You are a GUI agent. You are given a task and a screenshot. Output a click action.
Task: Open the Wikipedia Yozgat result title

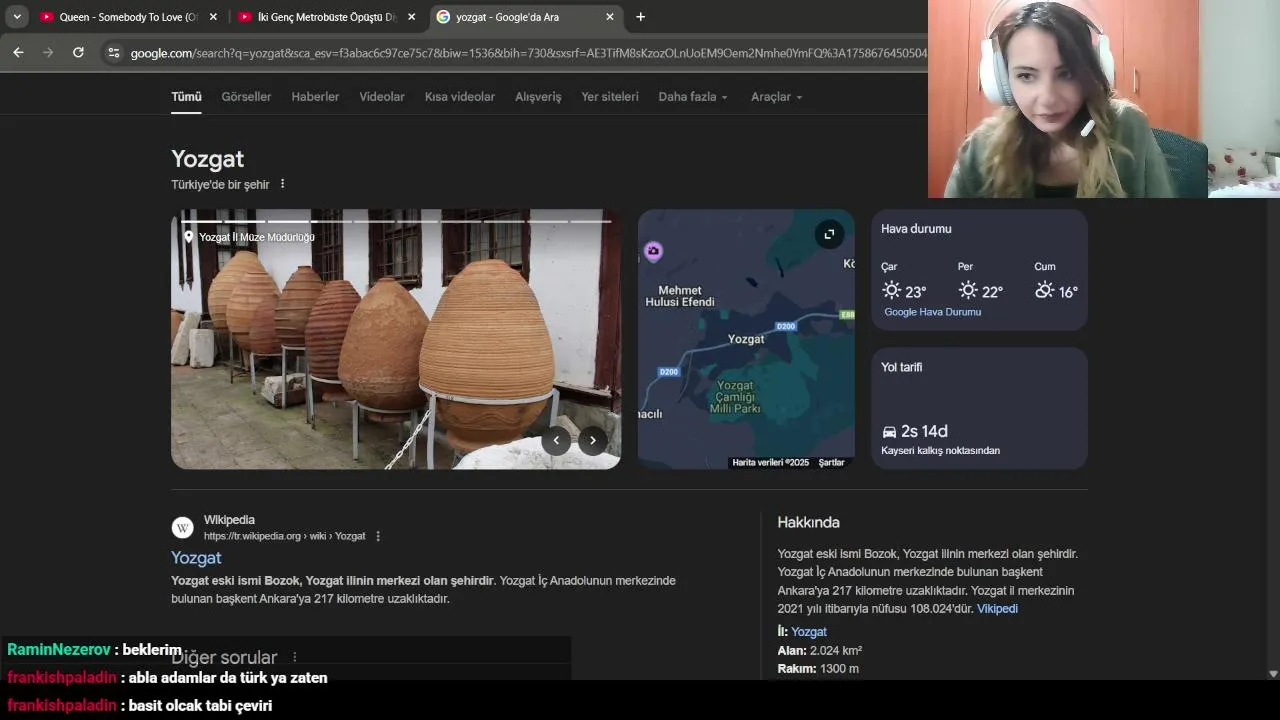tap(196, 558)
